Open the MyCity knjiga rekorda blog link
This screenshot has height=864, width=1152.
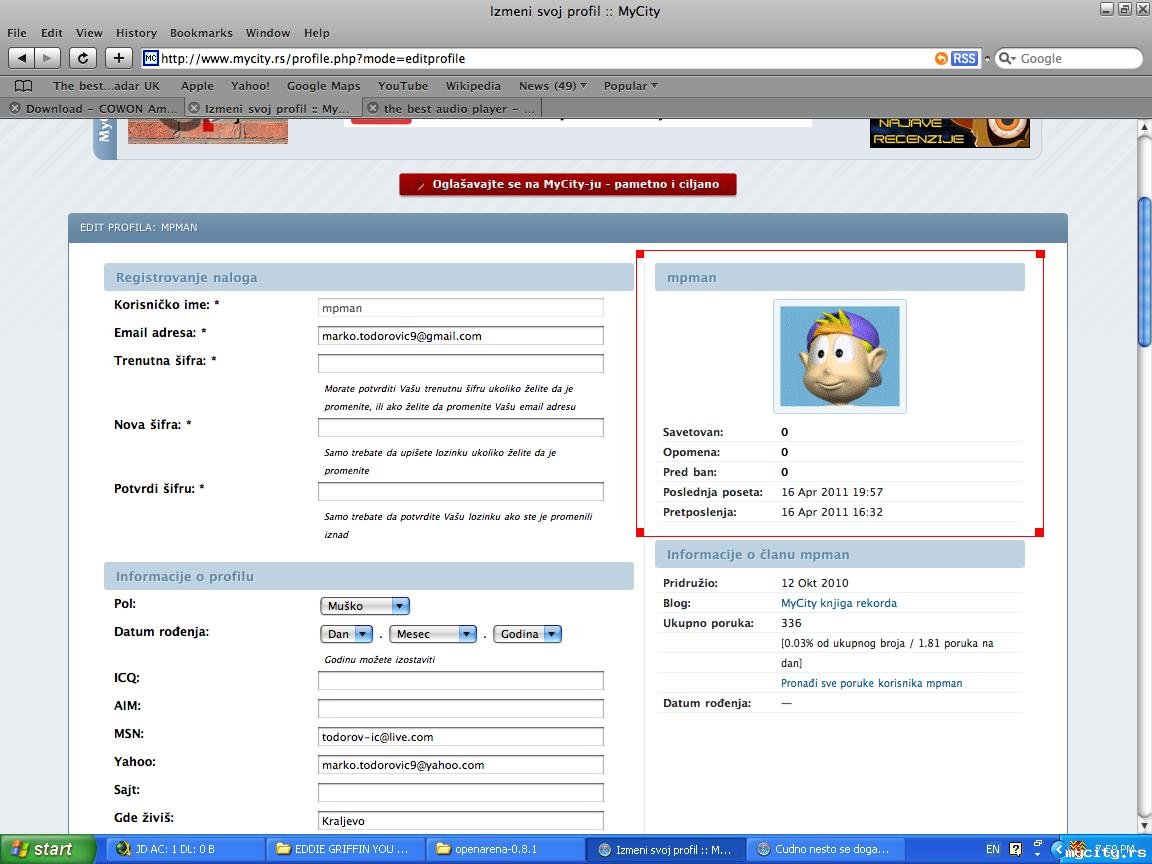tap(838, 603)
